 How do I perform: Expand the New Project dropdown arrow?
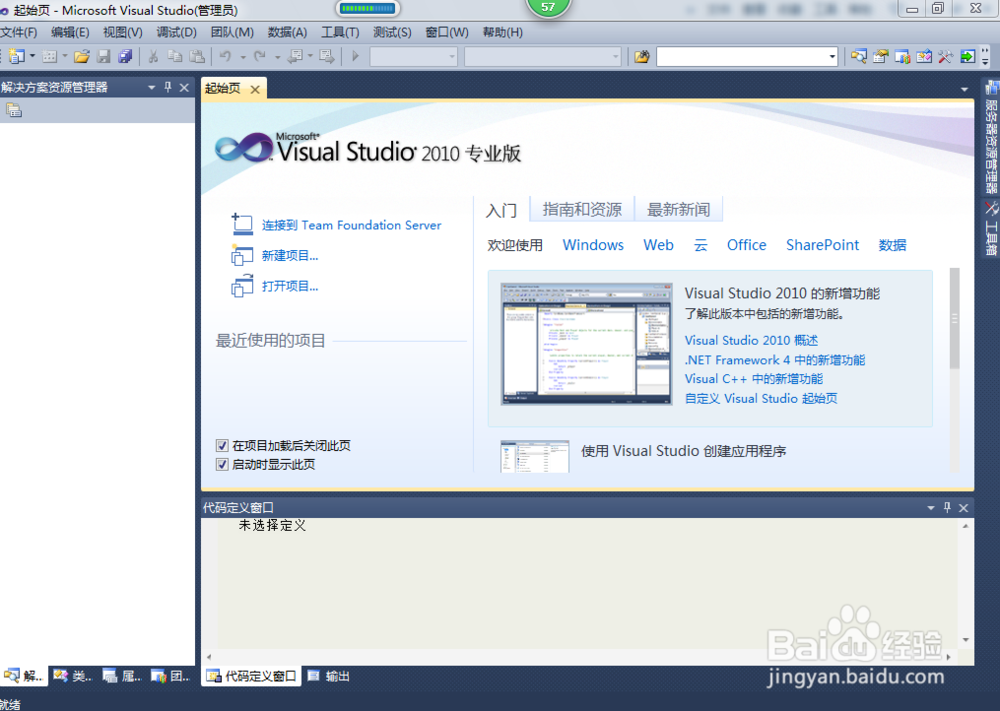coord(32,57)
